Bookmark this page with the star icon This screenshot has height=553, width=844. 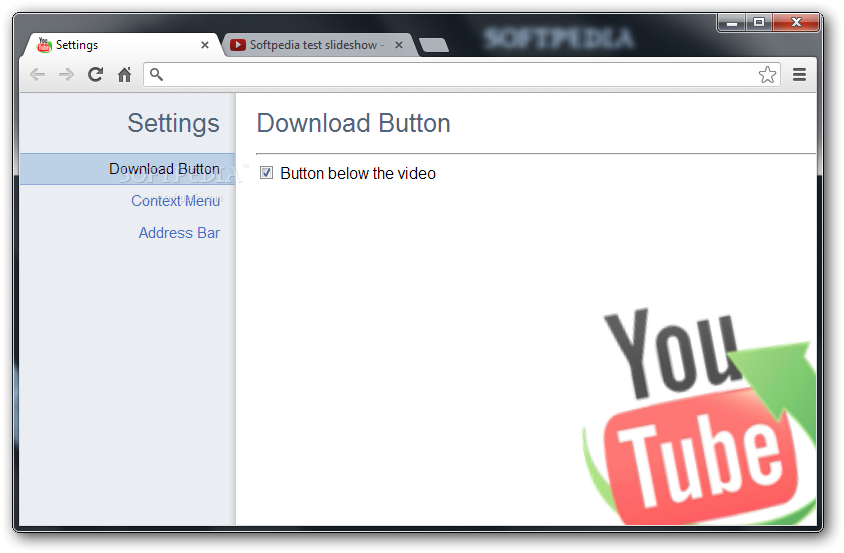pos(767,74)
